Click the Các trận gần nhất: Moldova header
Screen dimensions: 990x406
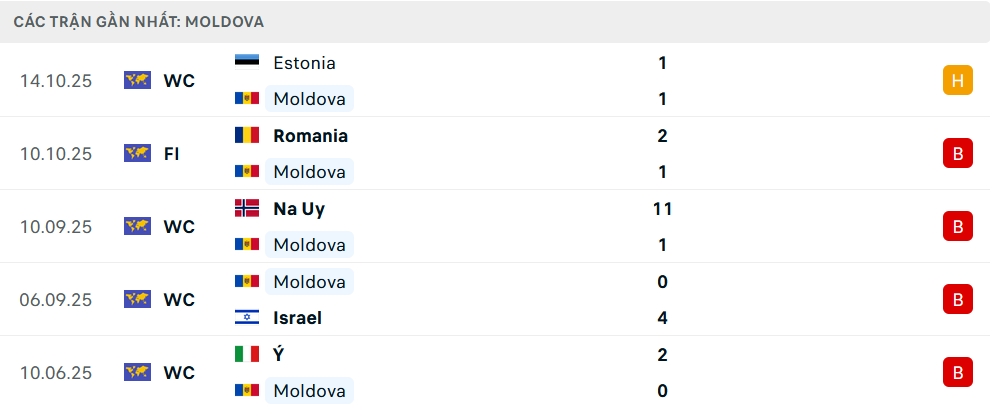(x=139, y=21)
